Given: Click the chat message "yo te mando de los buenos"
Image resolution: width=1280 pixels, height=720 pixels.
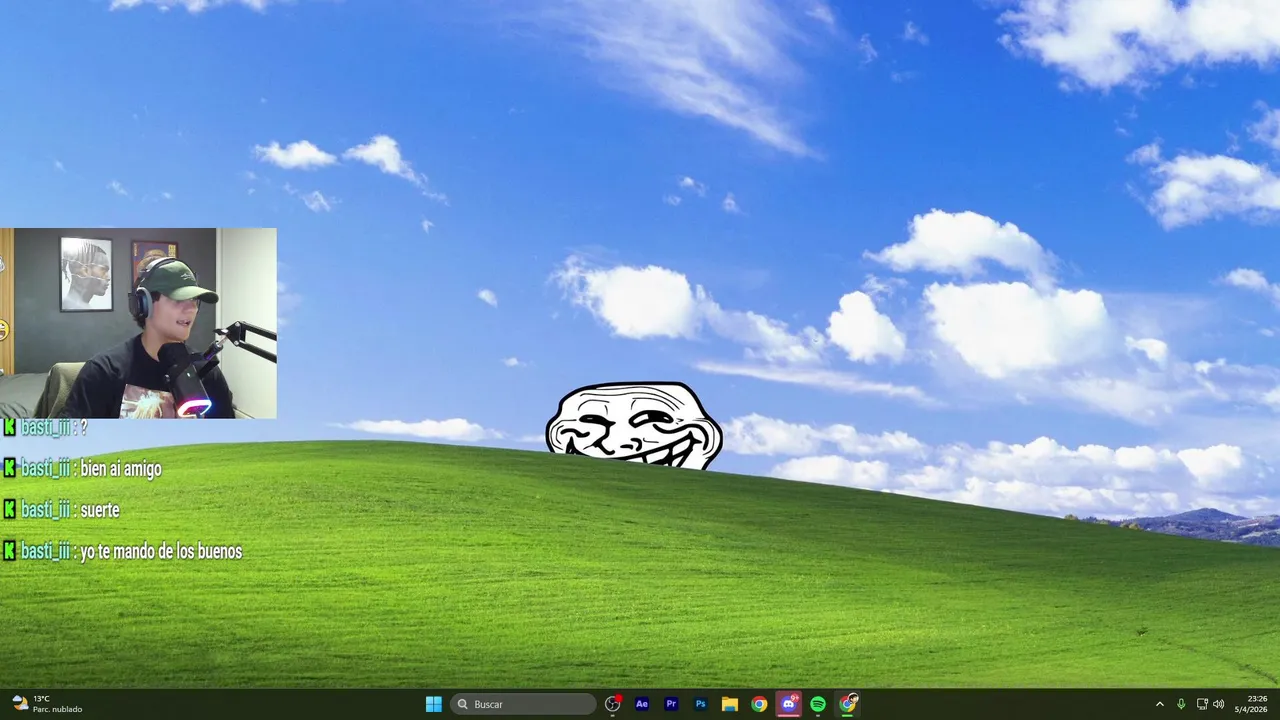Looking at the screenshot, I should tap(161, 551).
